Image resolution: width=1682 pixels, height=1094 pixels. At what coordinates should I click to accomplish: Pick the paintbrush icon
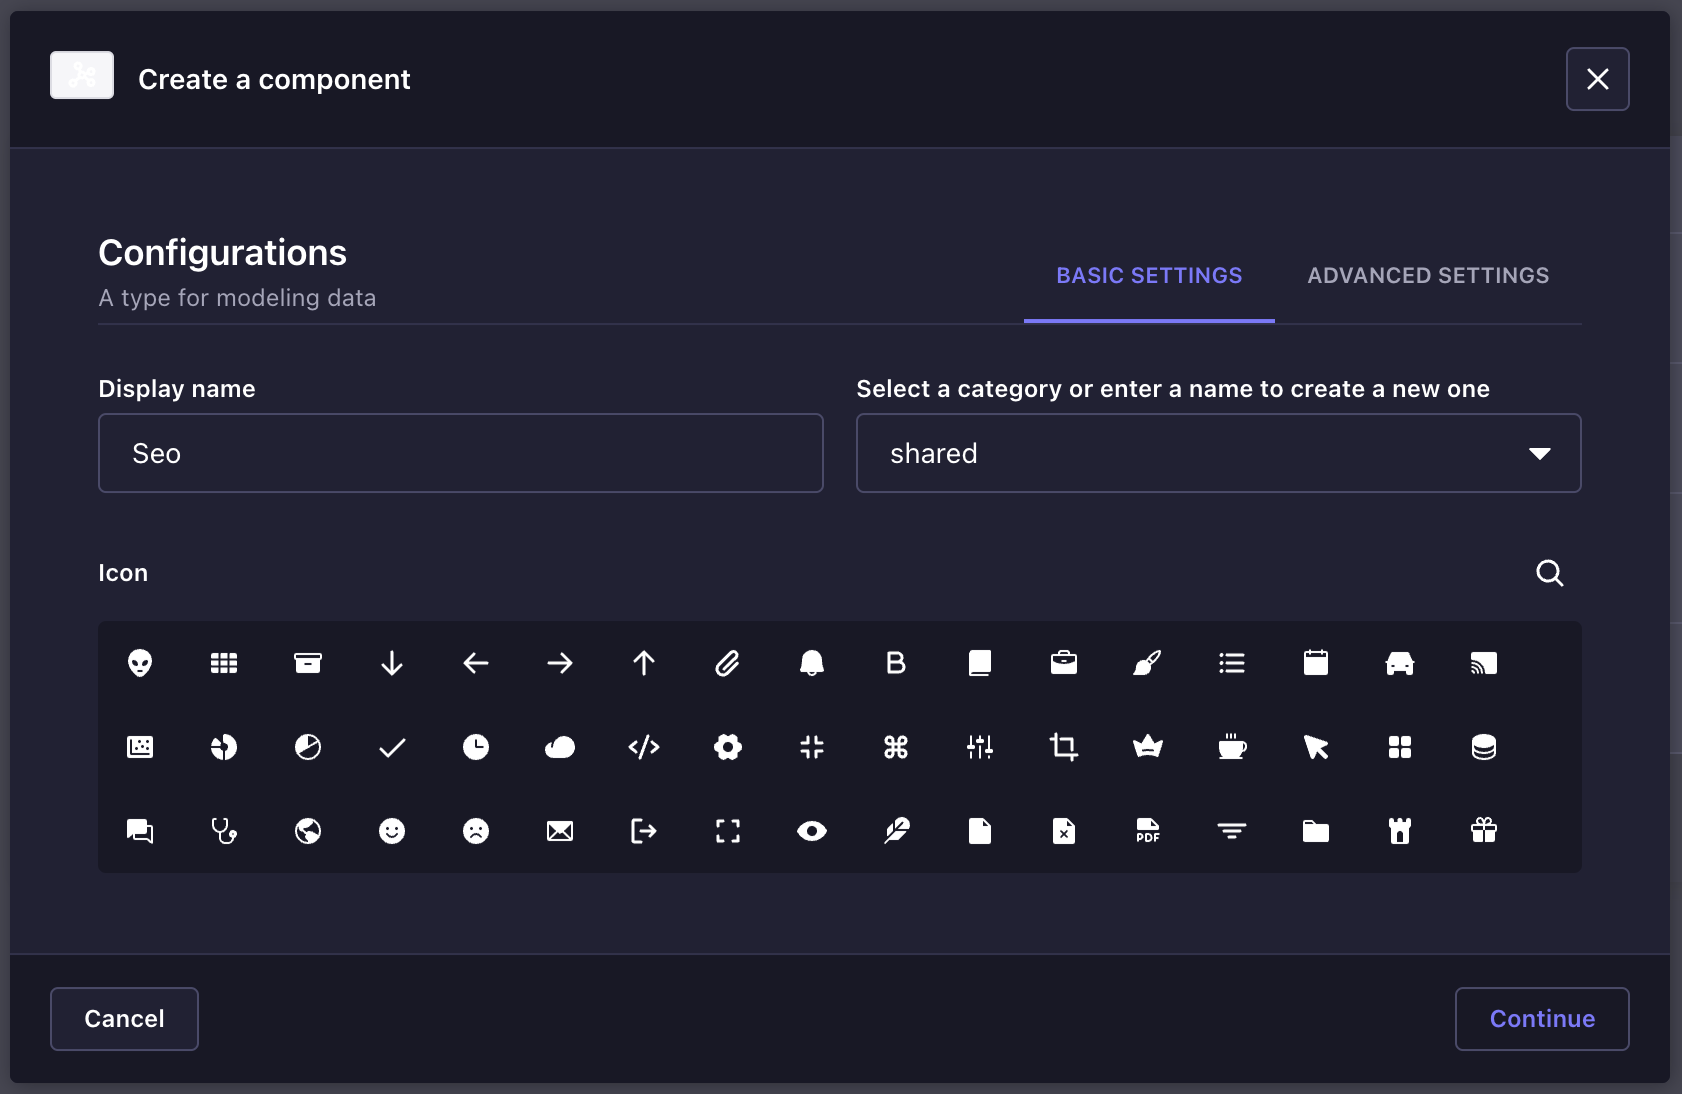click(x=1149, y=662)
